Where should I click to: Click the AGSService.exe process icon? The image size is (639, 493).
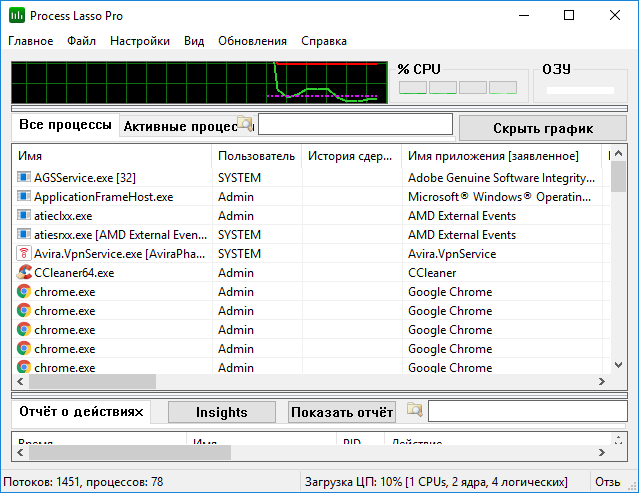tap(24, 177)
